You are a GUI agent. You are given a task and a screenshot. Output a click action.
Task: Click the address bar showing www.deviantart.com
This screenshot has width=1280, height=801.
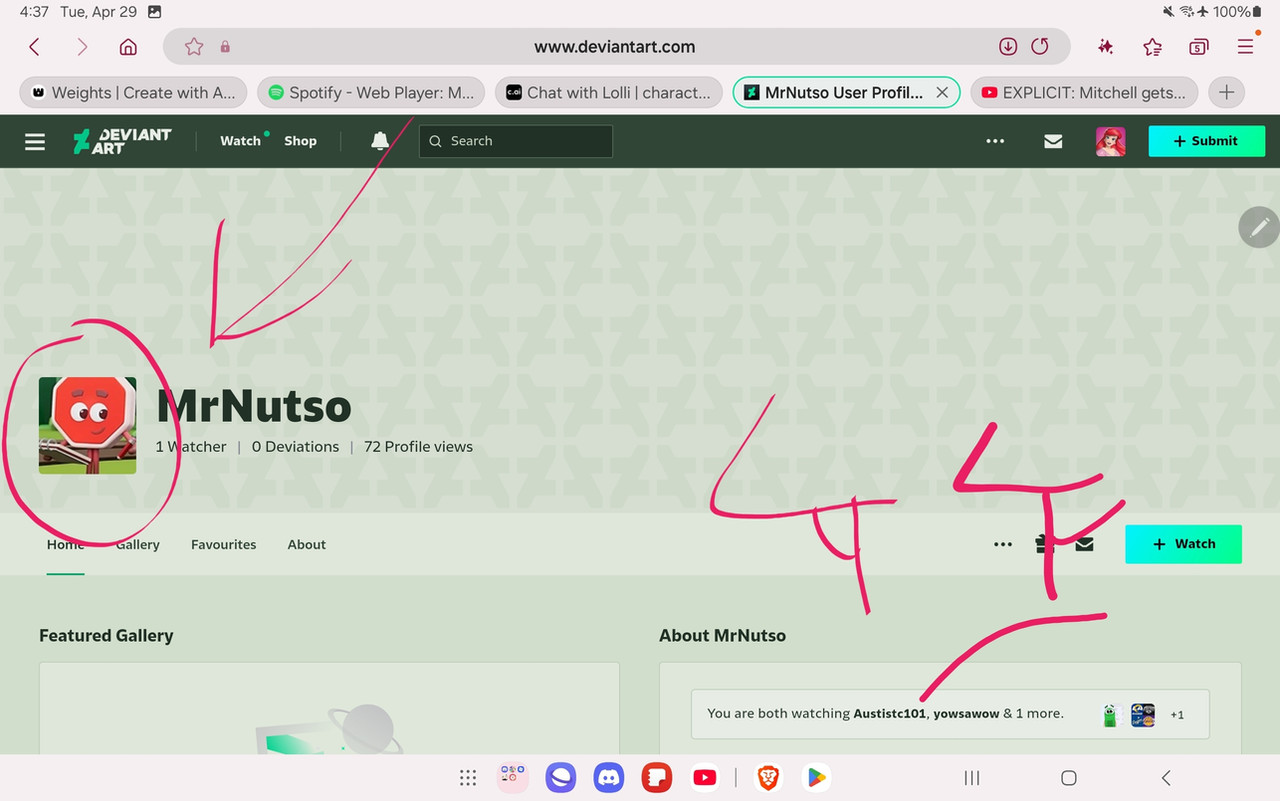coord(615,47)
